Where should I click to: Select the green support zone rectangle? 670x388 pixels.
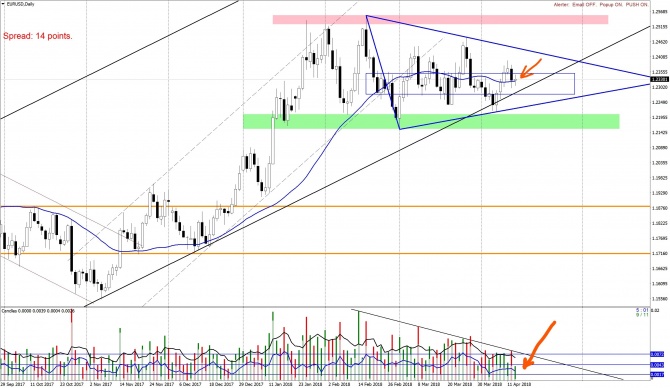431,121
